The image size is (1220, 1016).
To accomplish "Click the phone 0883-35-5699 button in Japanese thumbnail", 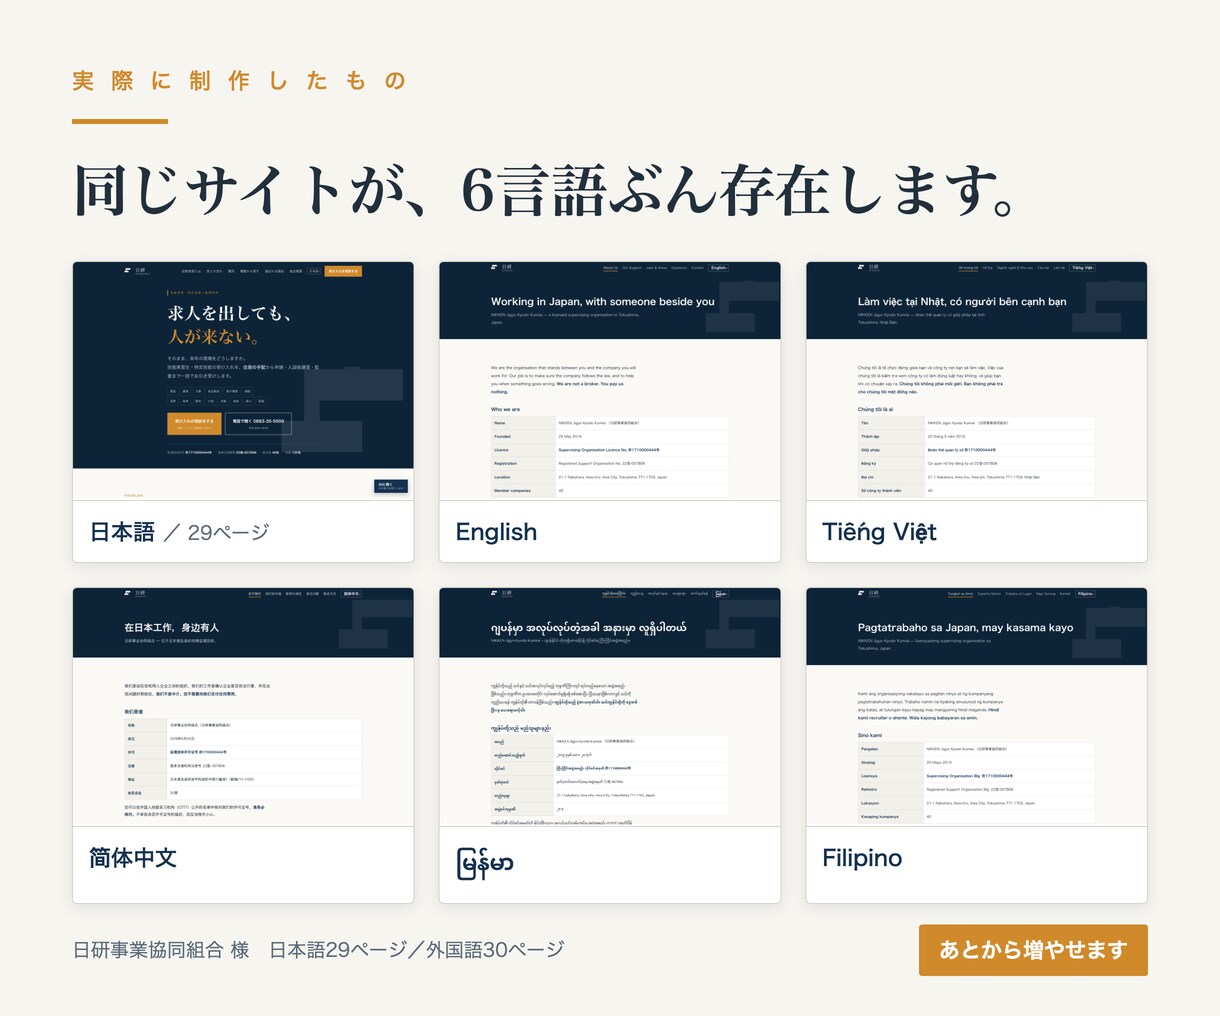I will (x=258, y=423).
